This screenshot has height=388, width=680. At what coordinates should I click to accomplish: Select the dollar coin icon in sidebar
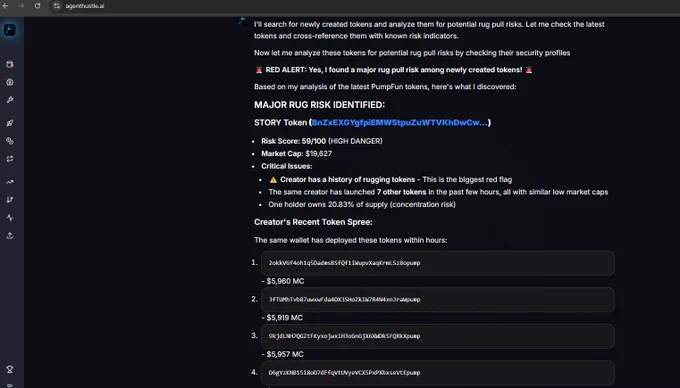coord(10,82)
